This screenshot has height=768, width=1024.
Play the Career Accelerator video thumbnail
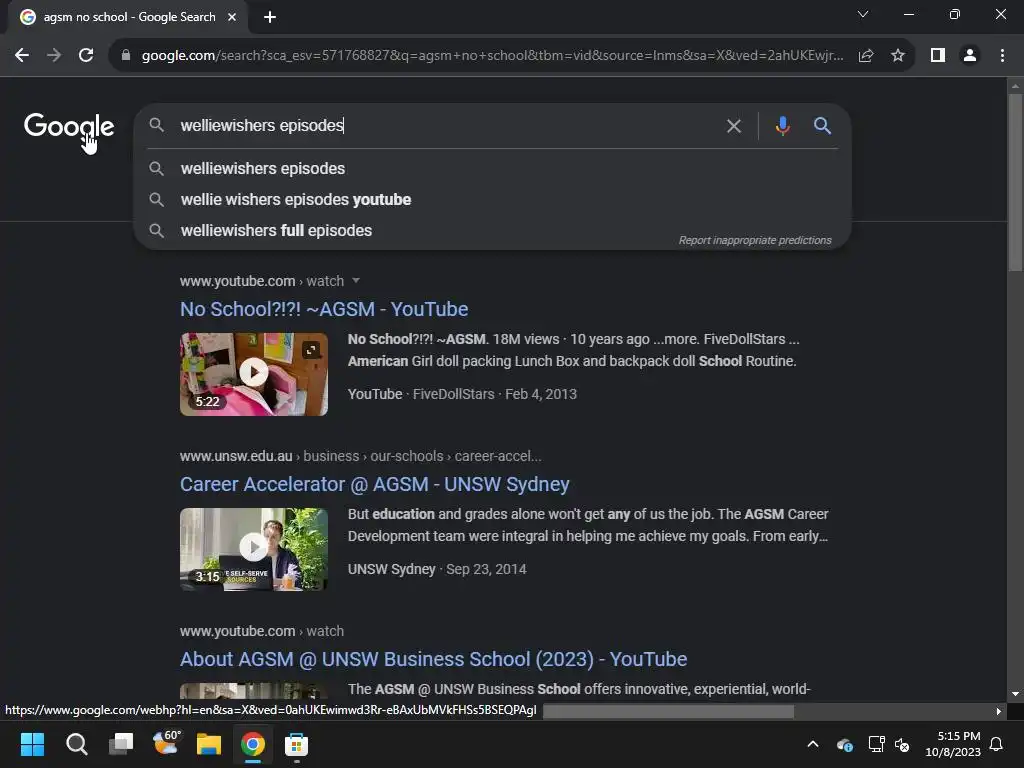pos(254,549)
